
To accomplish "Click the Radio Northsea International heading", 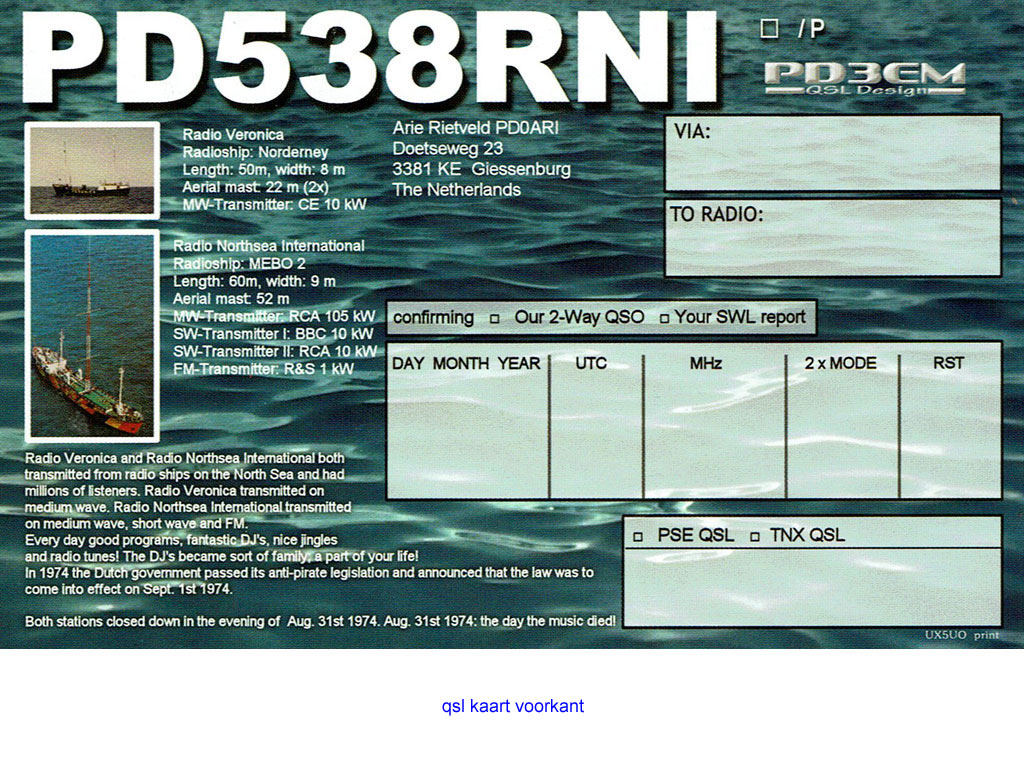I will point(268,246).
